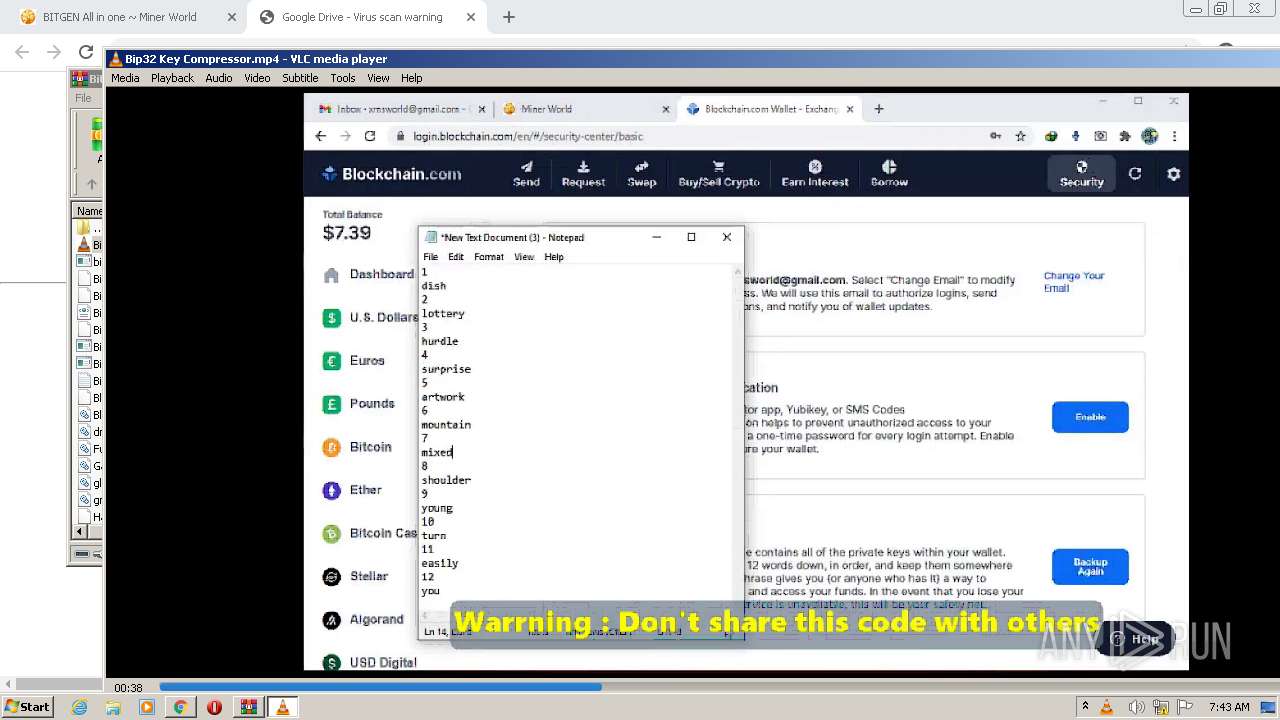Screen dimensions: 1280x720
Task: Click Buy/Sell Crypto header item
Action: 719,174
